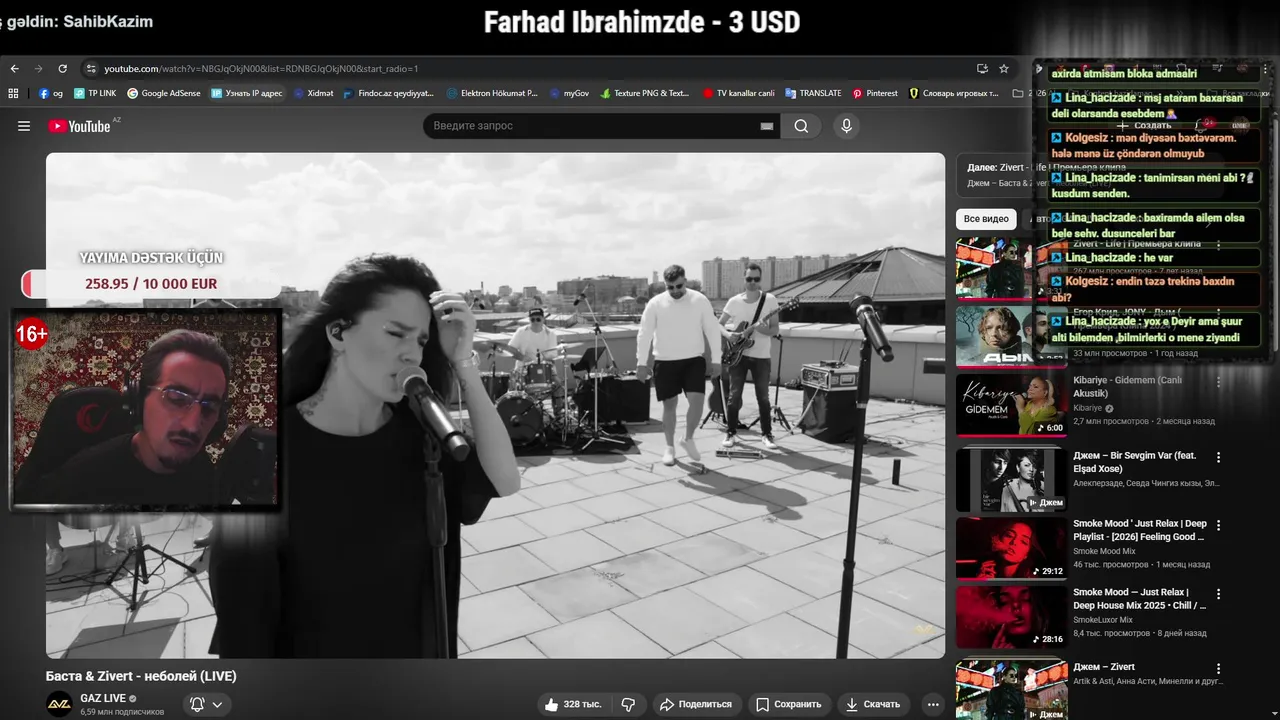Click the browser address bar URL
Screen dimensions: 1280x720
pyautogui.click(x=261, y=69)
